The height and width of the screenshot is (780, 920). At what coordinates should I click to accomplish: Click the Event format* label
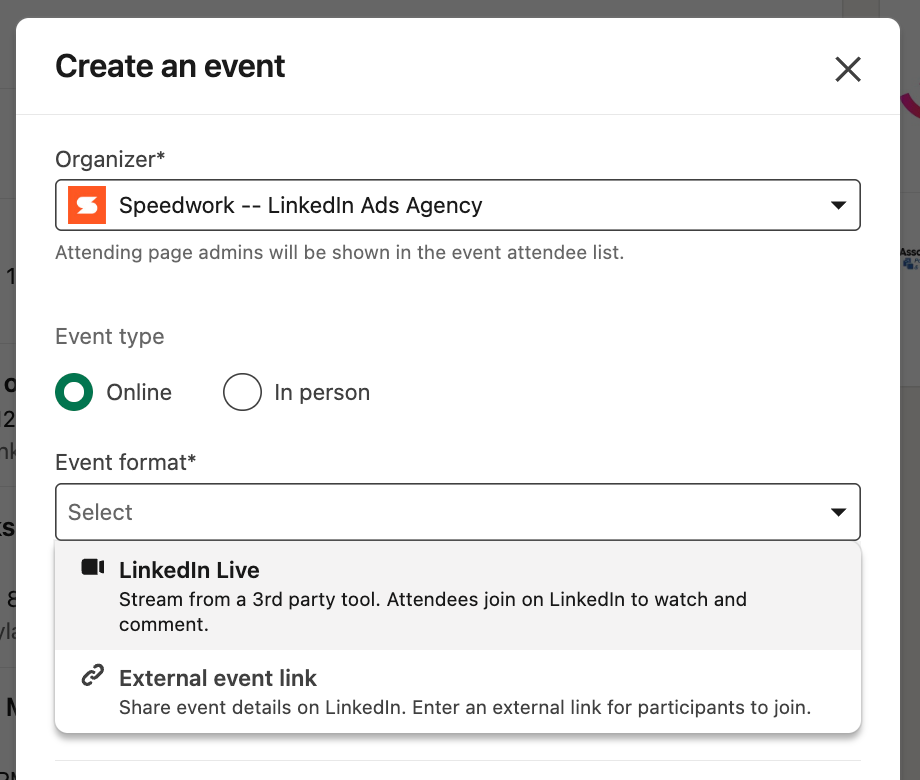click(126, 462)
